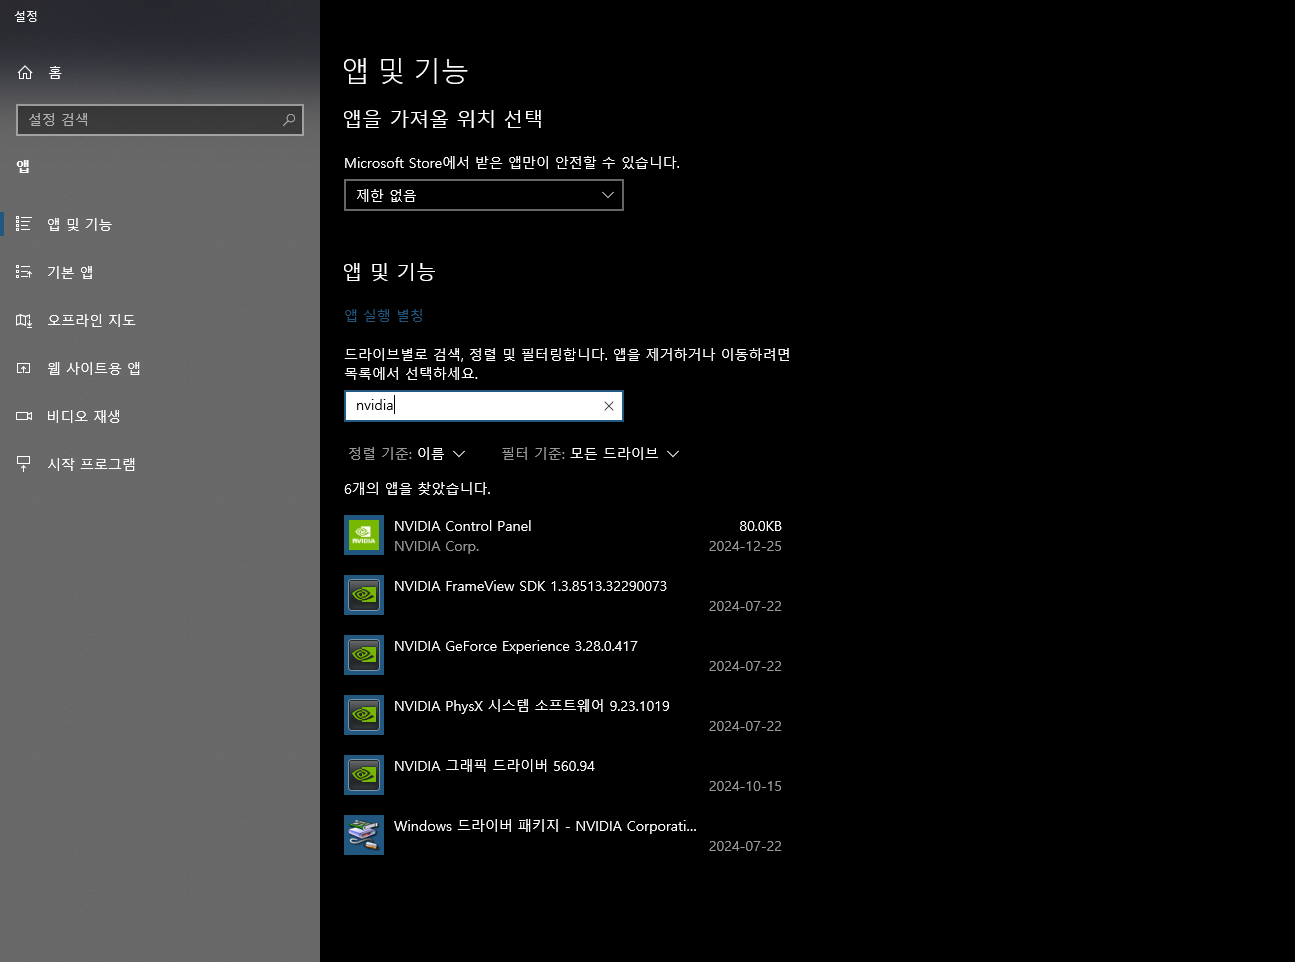
Task: Go to the 웹 사이트용 앱 section
Action: [160, 368]
